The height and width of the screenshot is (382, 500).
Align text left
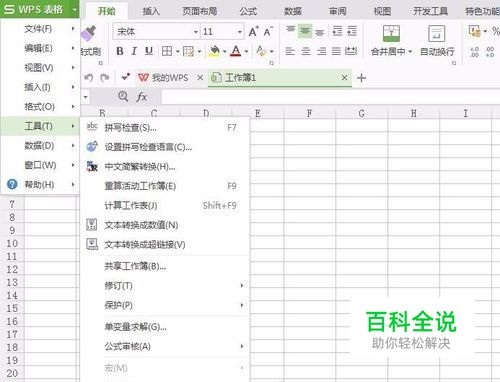pos(290,51)
